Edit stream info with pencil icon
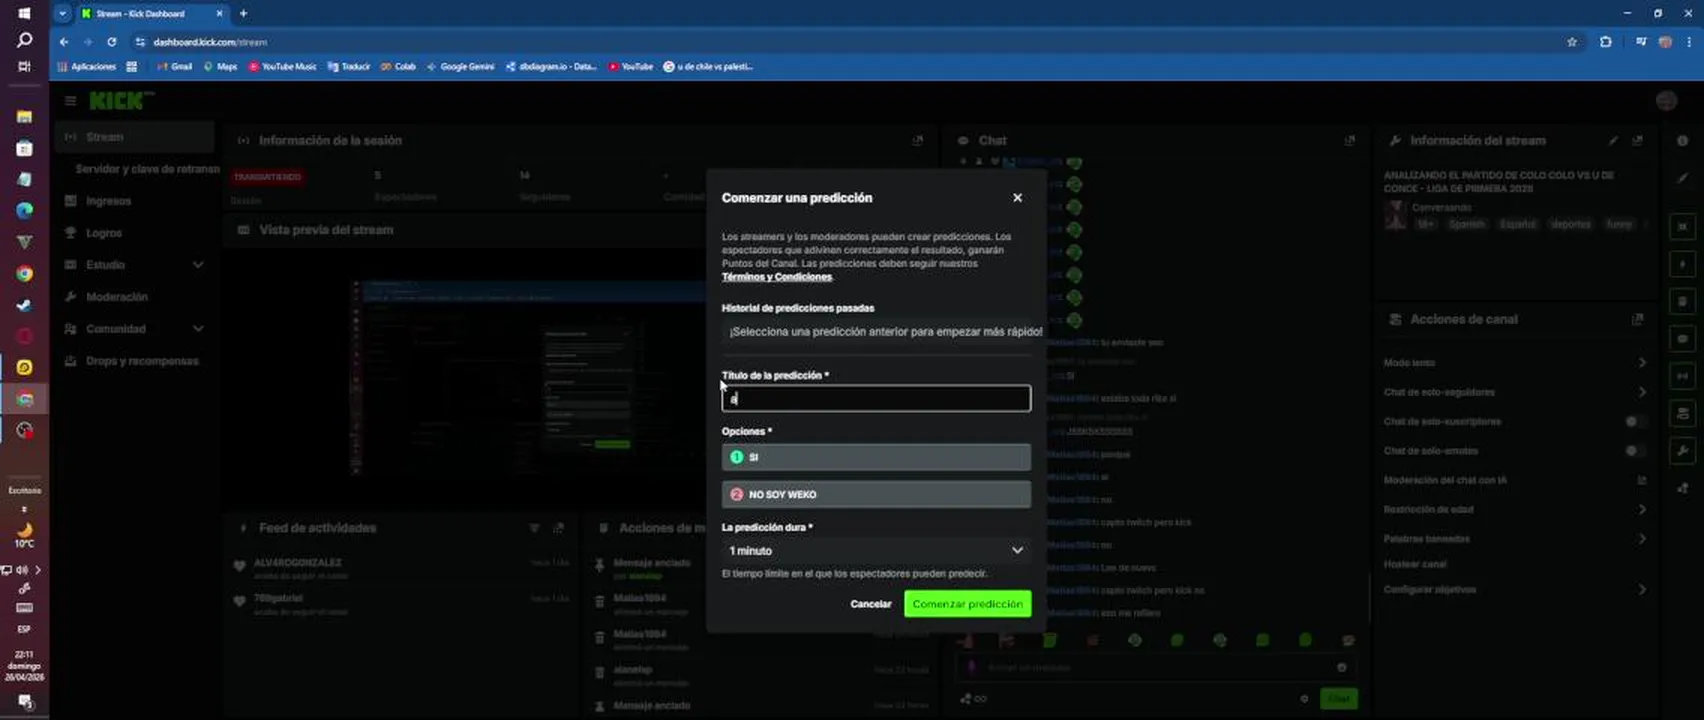This screenshot has height=720, width=1704. (x=1613, y=141)
